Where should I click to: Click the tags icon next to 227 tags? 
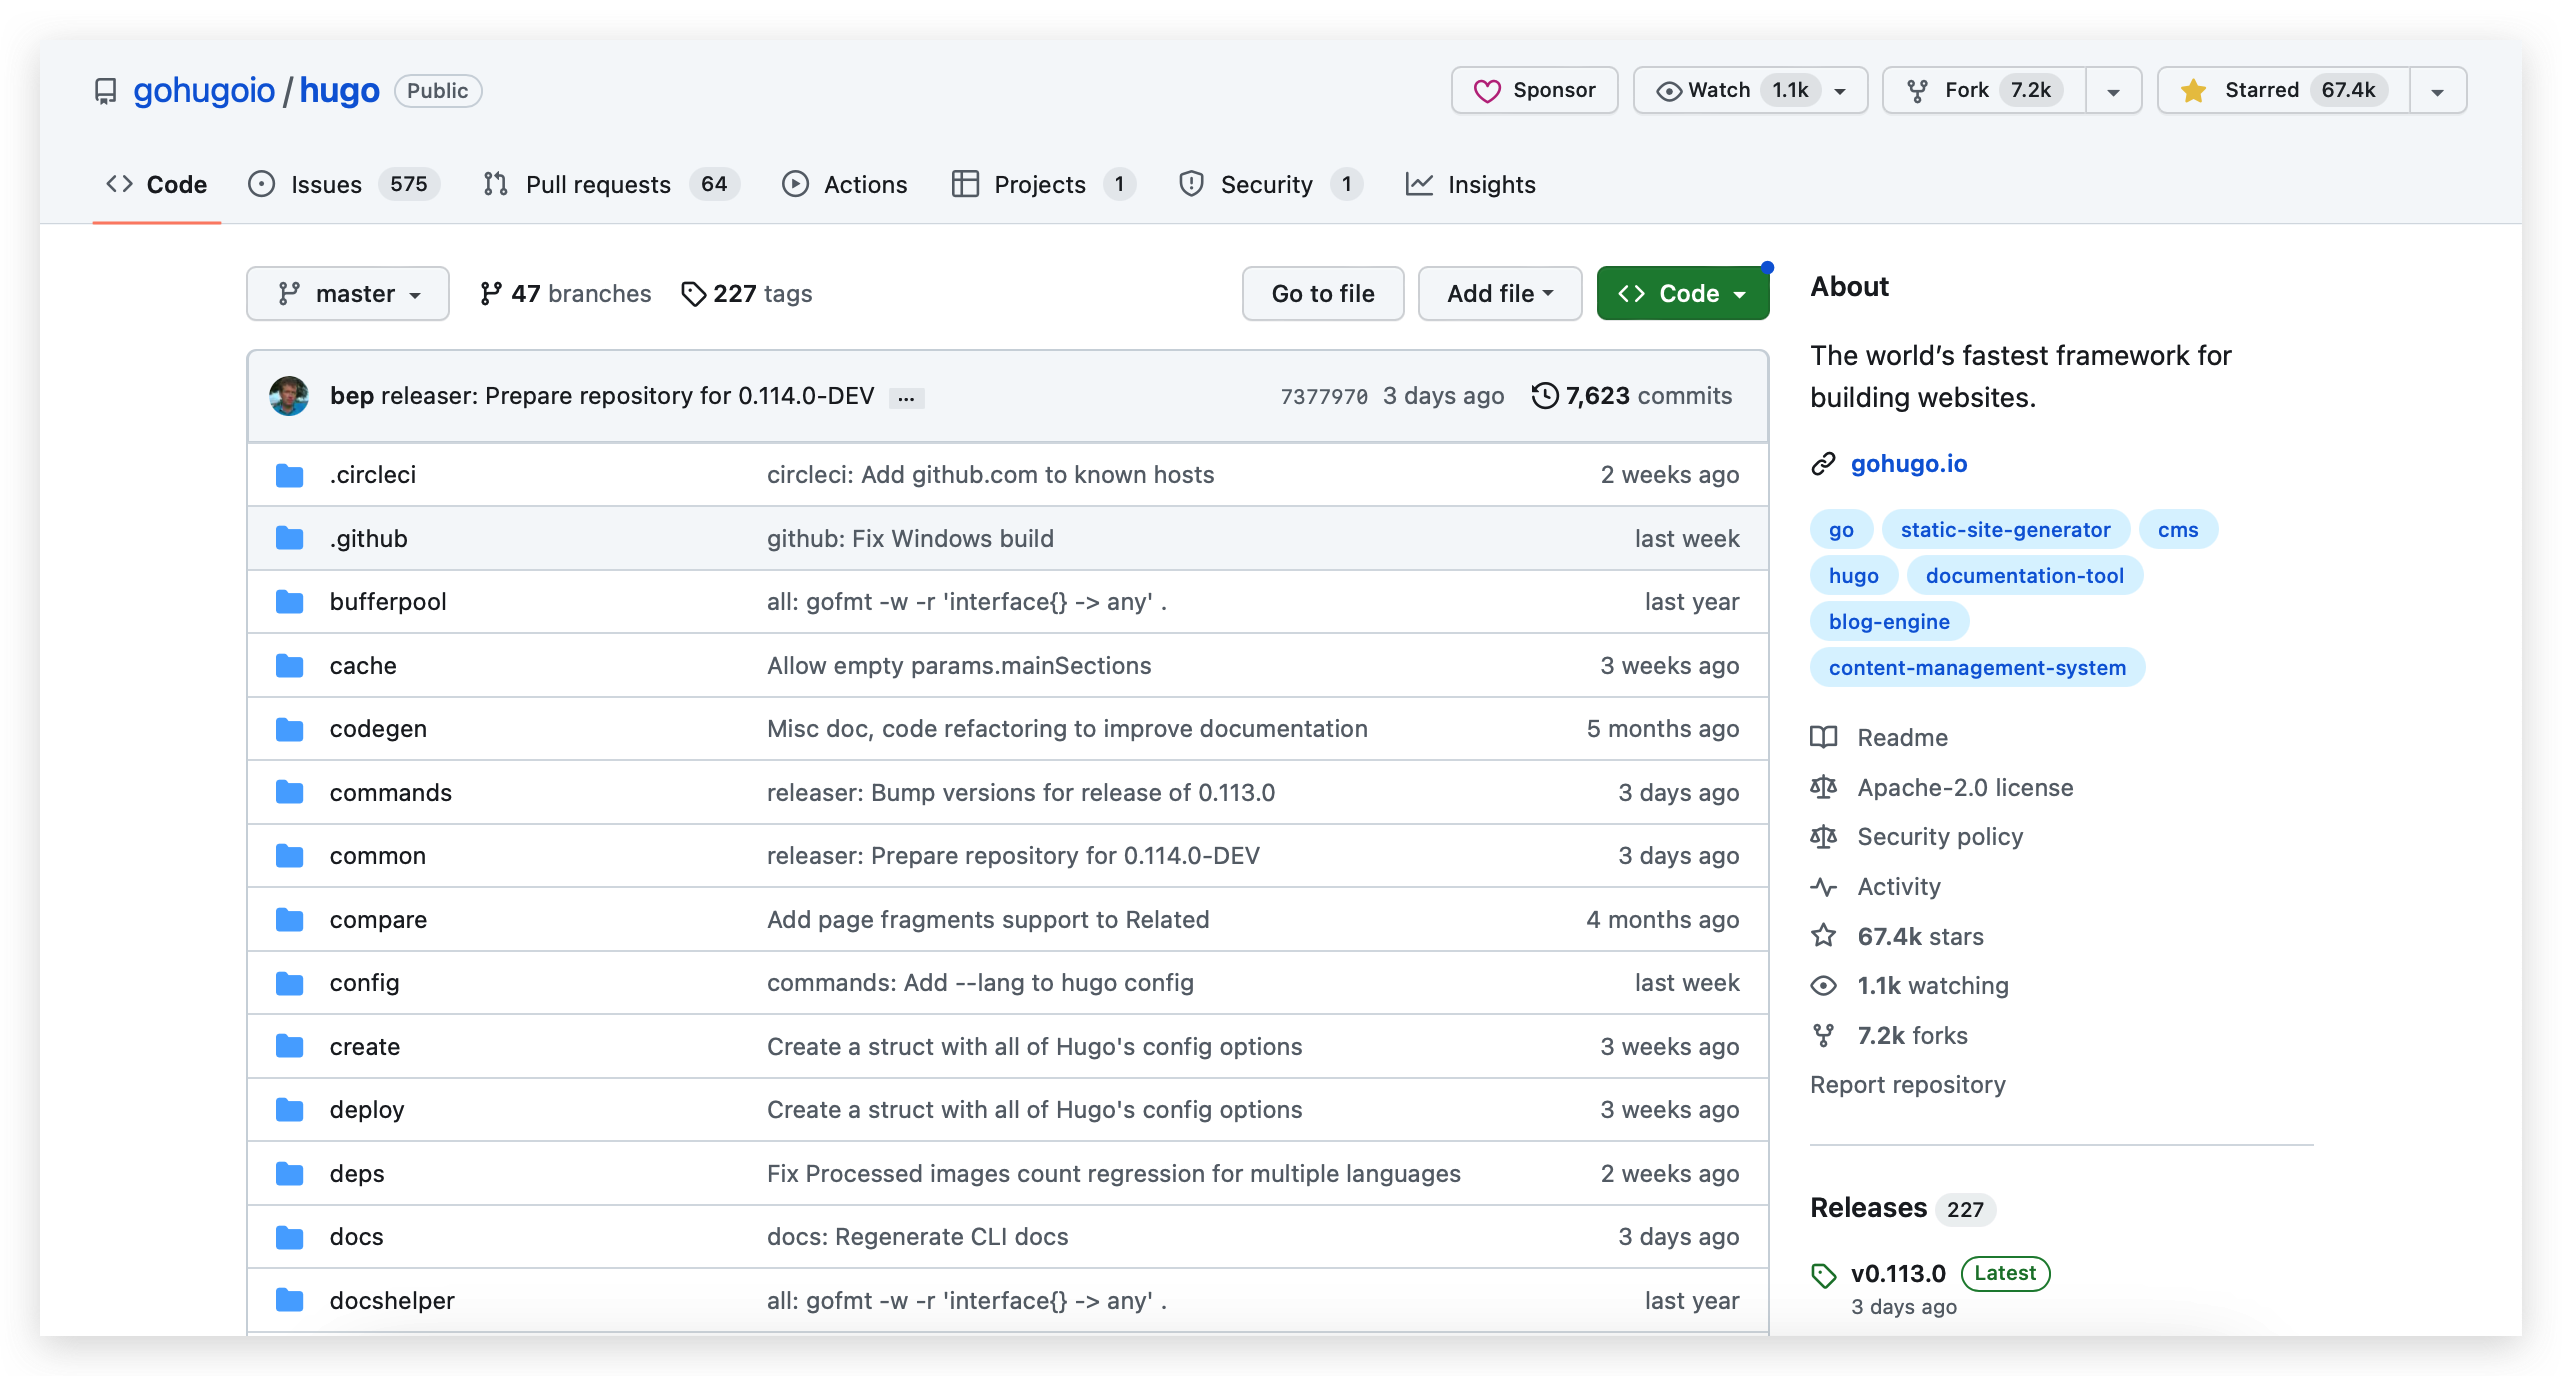692,294
